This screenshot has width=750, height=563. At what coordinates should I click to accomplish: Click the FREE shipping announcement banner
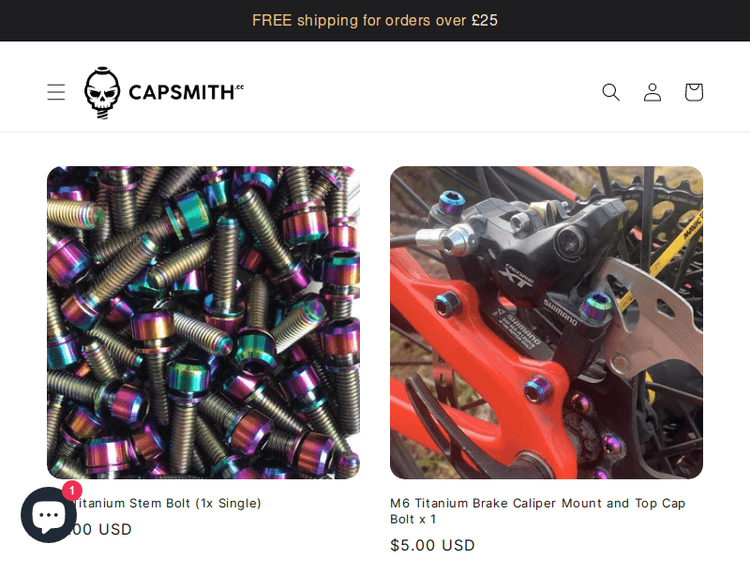click(x=375, y=20)
